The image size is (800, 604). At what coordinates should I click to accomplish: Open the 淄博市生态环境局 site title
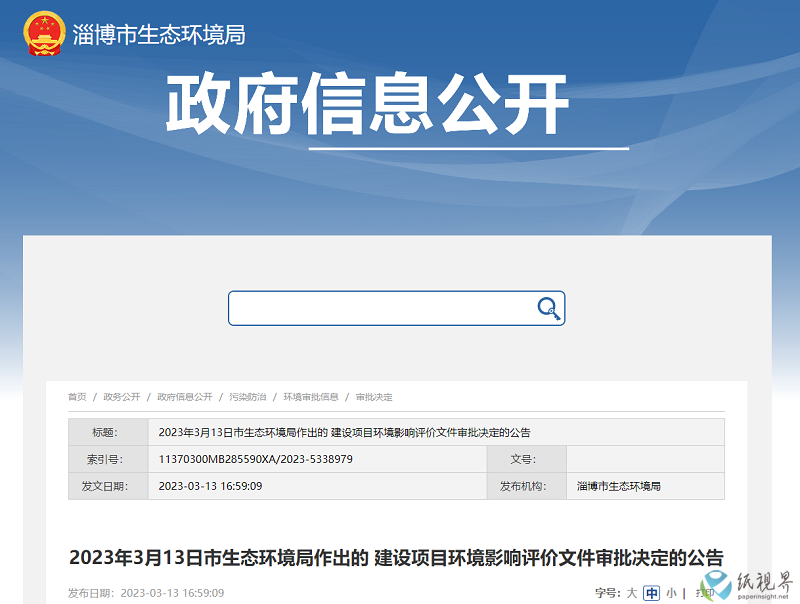point(159,35)
